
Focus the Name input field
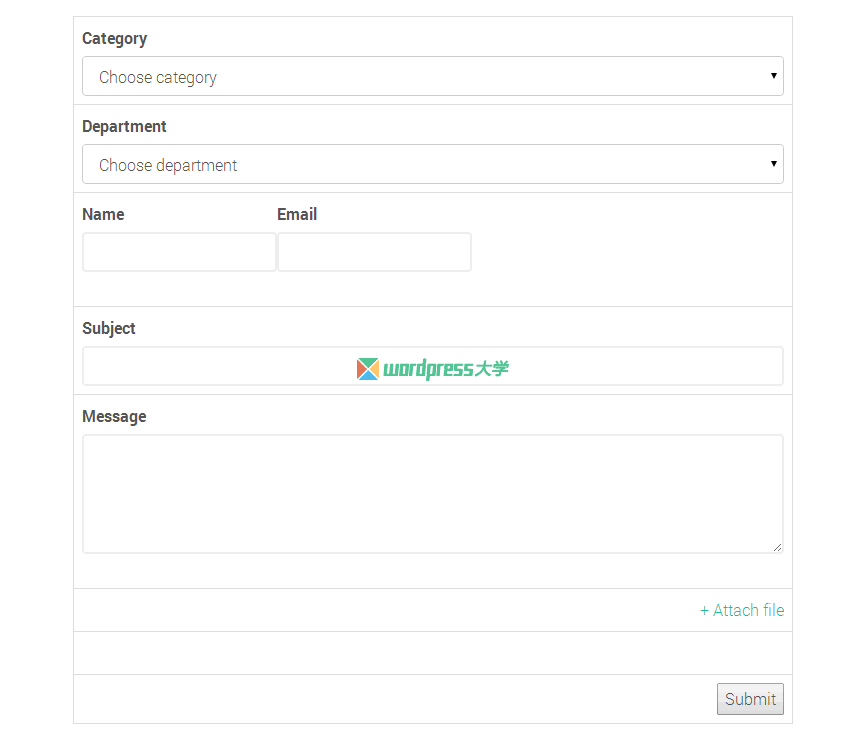click(x=179, y=252)
